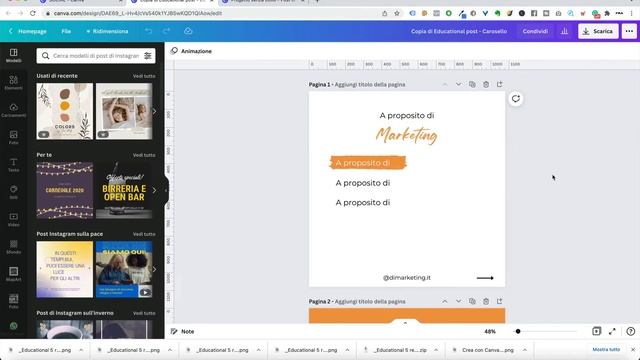The height and width of the screenshot is (360, 640).
Task: Click the browser address bar
Action: coord(212,13)
